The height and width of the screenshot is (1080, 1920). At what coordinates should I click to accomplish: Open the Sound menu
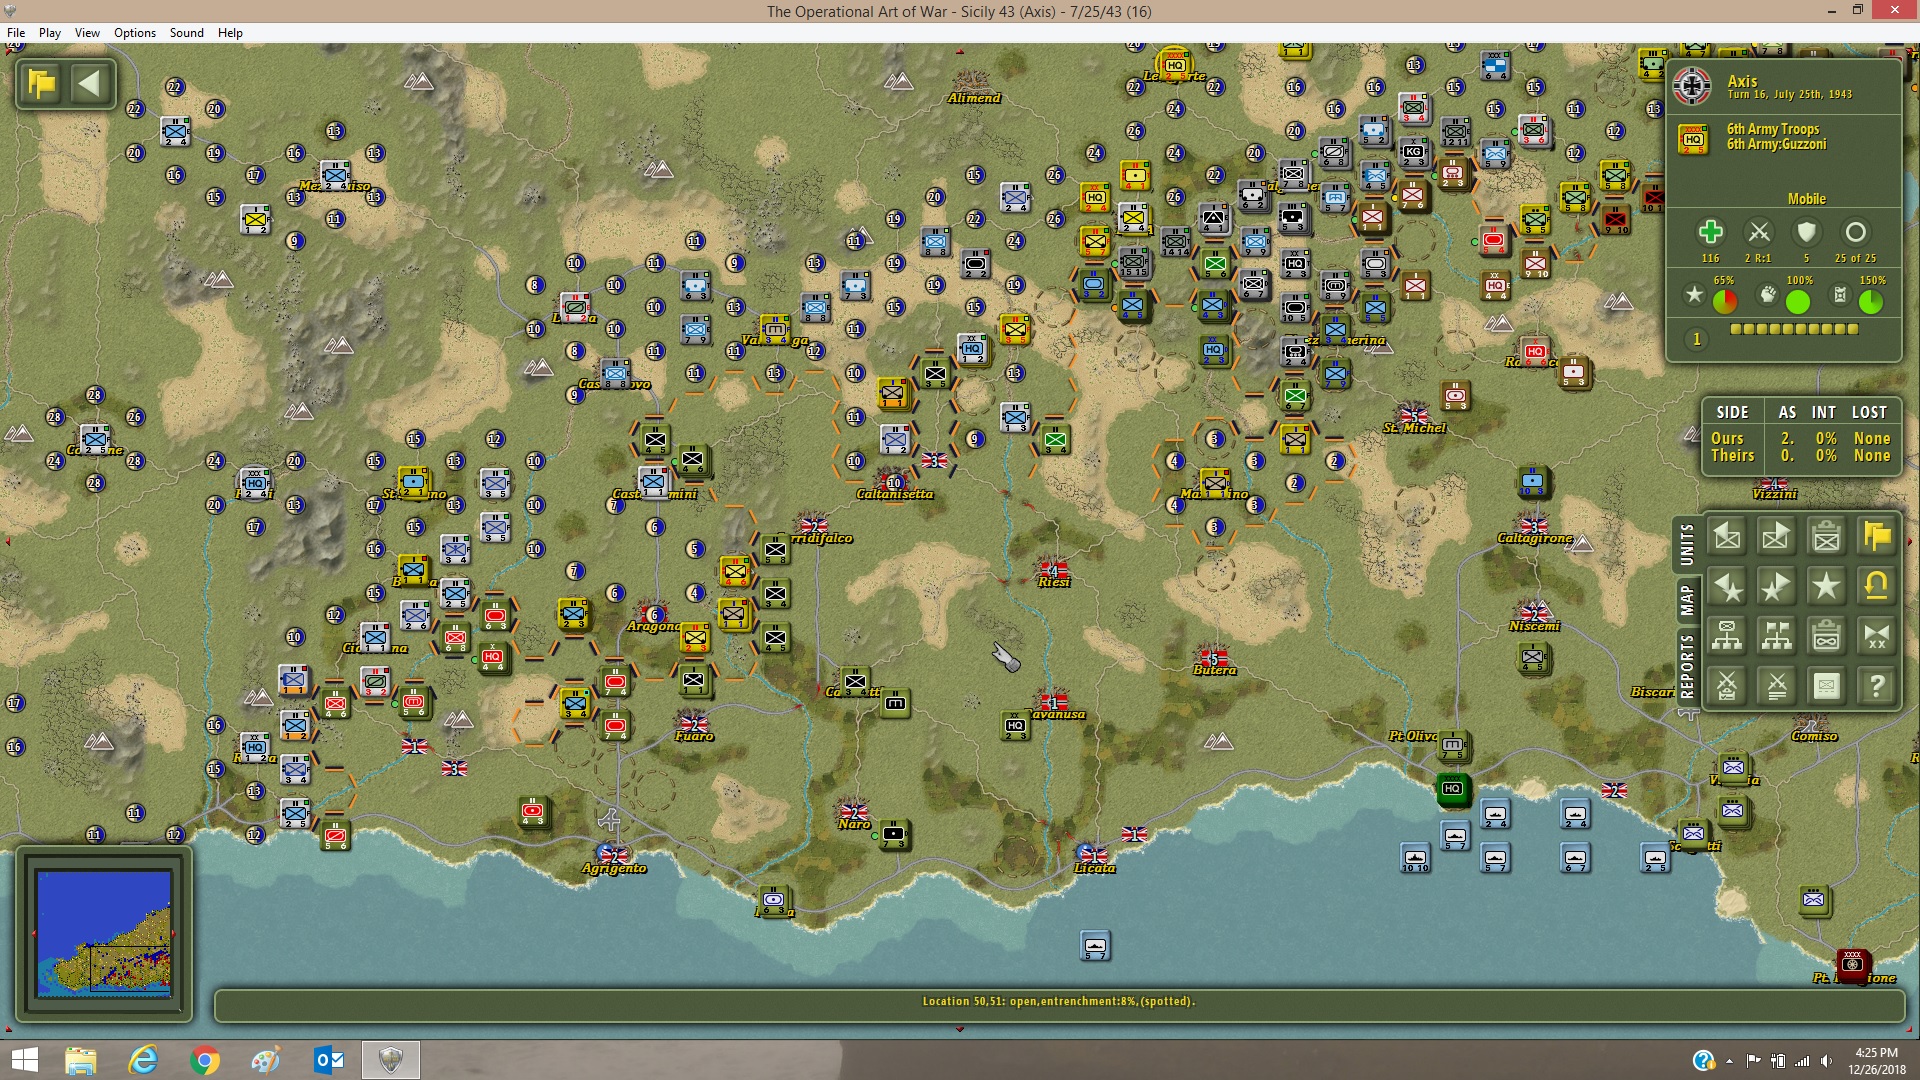point(187,33)
